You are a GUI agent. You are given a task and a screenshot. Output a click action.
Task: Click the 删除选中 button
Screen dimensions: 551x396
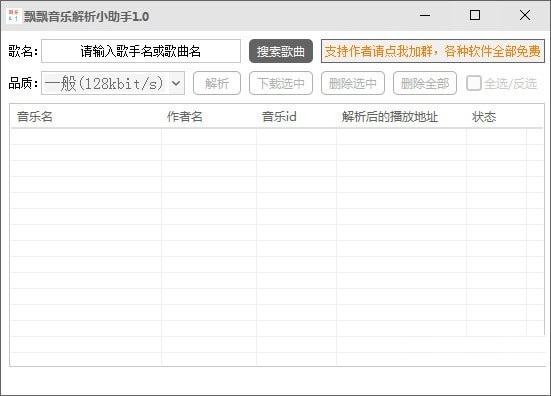pyautogui.click(x=353, y=83)
